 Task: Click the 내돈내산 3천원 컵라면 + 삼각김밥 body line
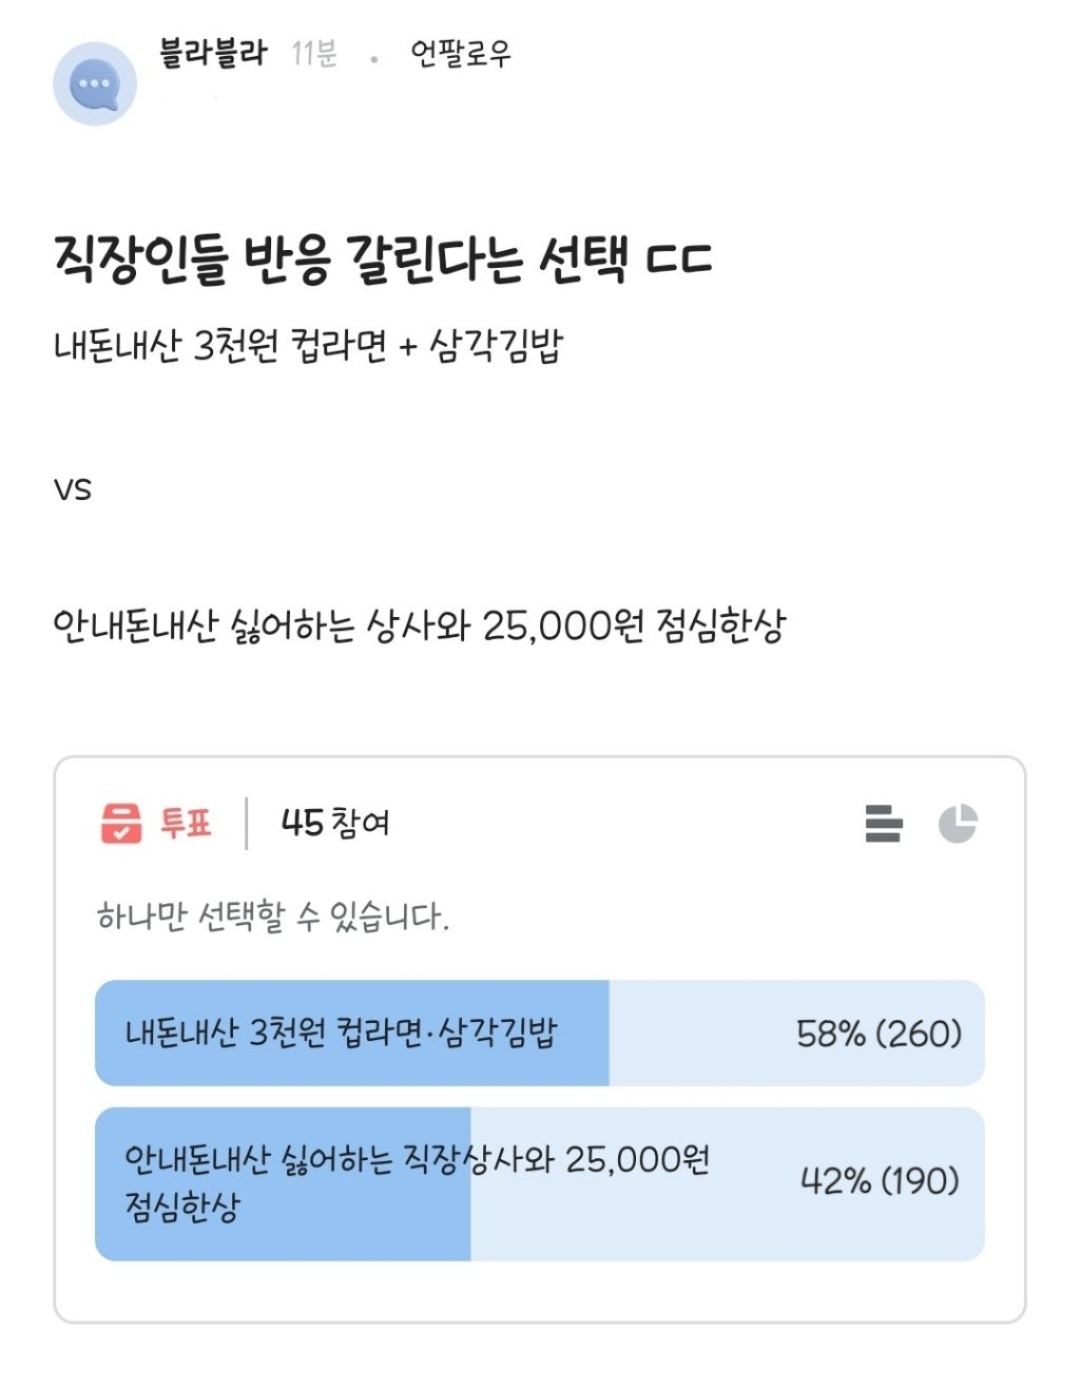point(309,347)
